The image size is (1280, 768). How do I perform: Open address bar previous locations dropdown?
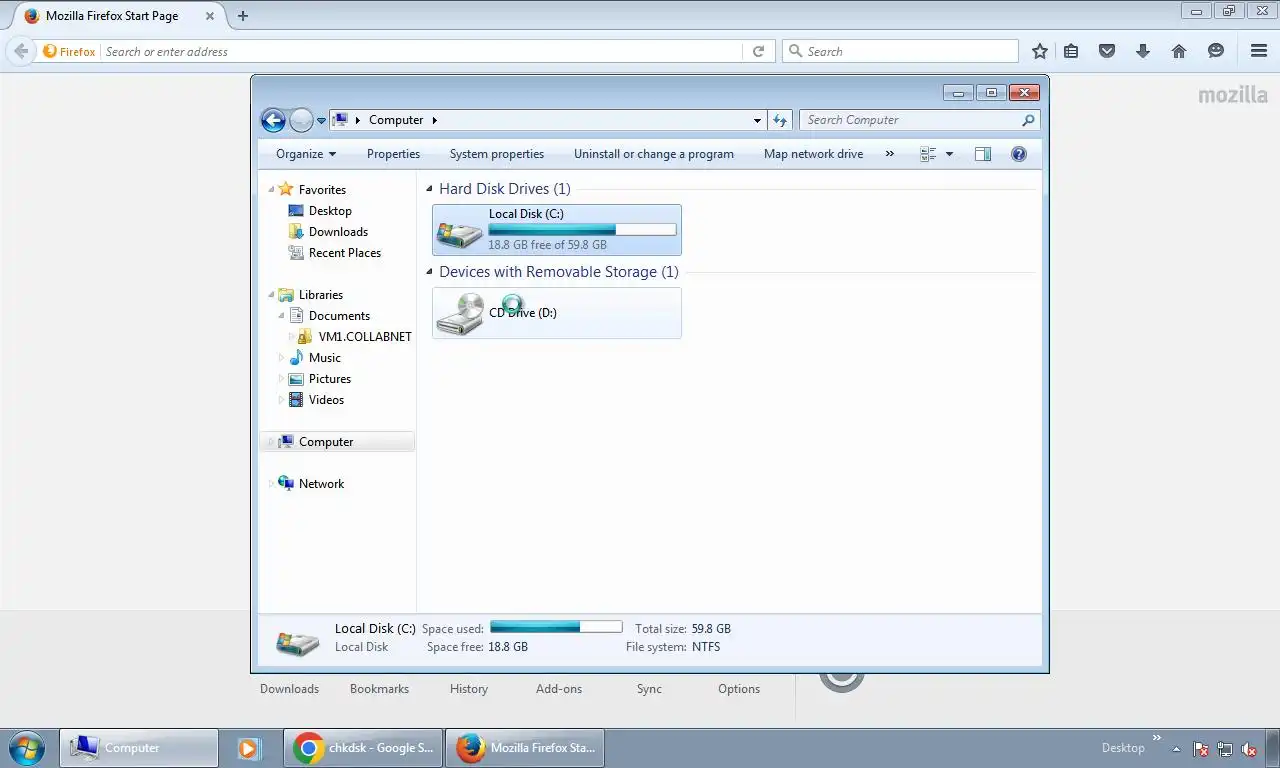757,120
